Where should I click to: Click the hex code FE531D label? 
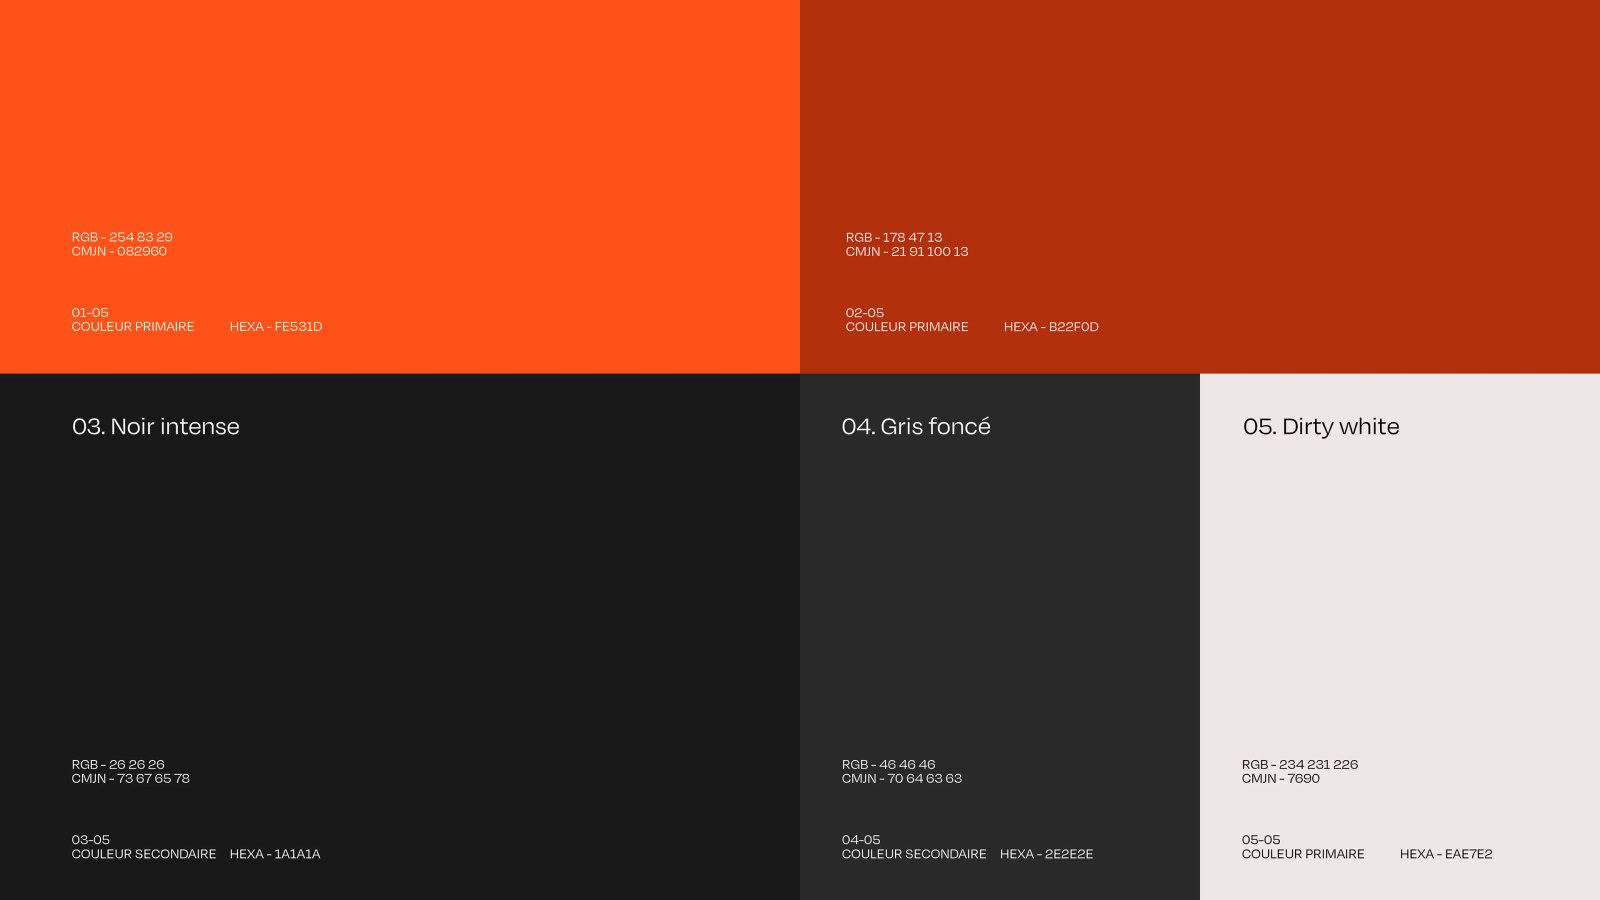point(277,326)
